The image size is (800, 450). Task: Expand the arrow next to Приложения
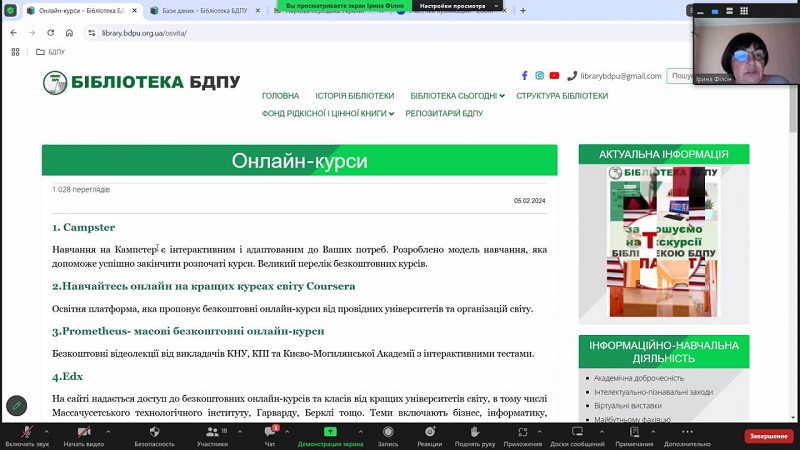pyautogui.click(x=539, y=432)
